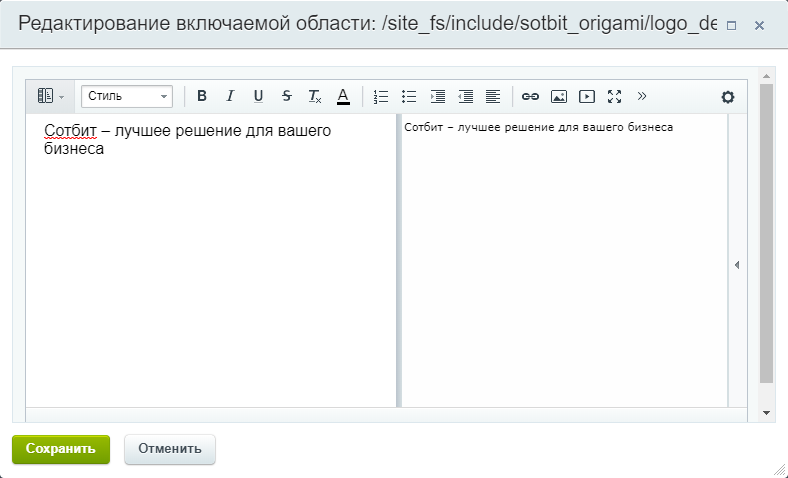The image size is (788, 478).
Task: Increase paragraph indent
Action: point(437,96)
